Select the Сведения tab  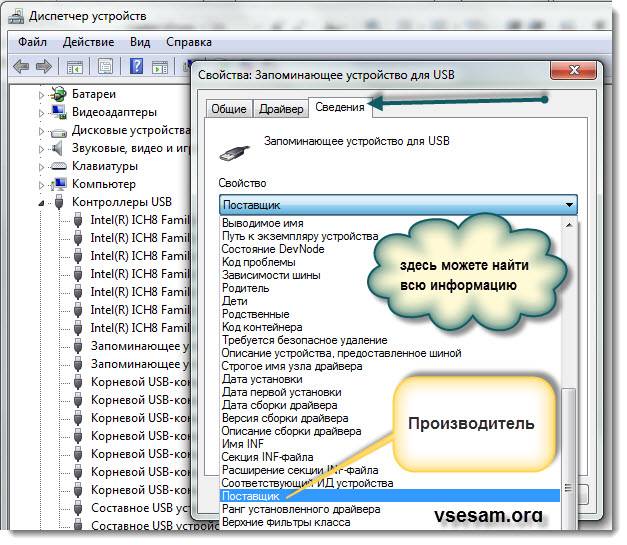click(x=340, y=107)
